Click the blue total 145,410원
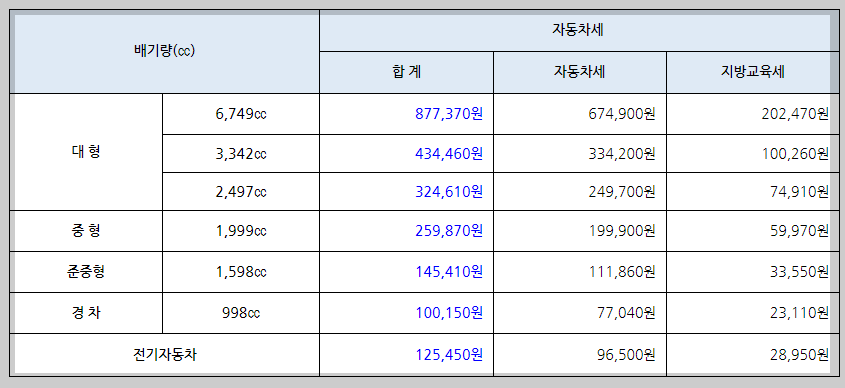Image resolution: width=845 pixels, height=388 pixels. [449, 272]
